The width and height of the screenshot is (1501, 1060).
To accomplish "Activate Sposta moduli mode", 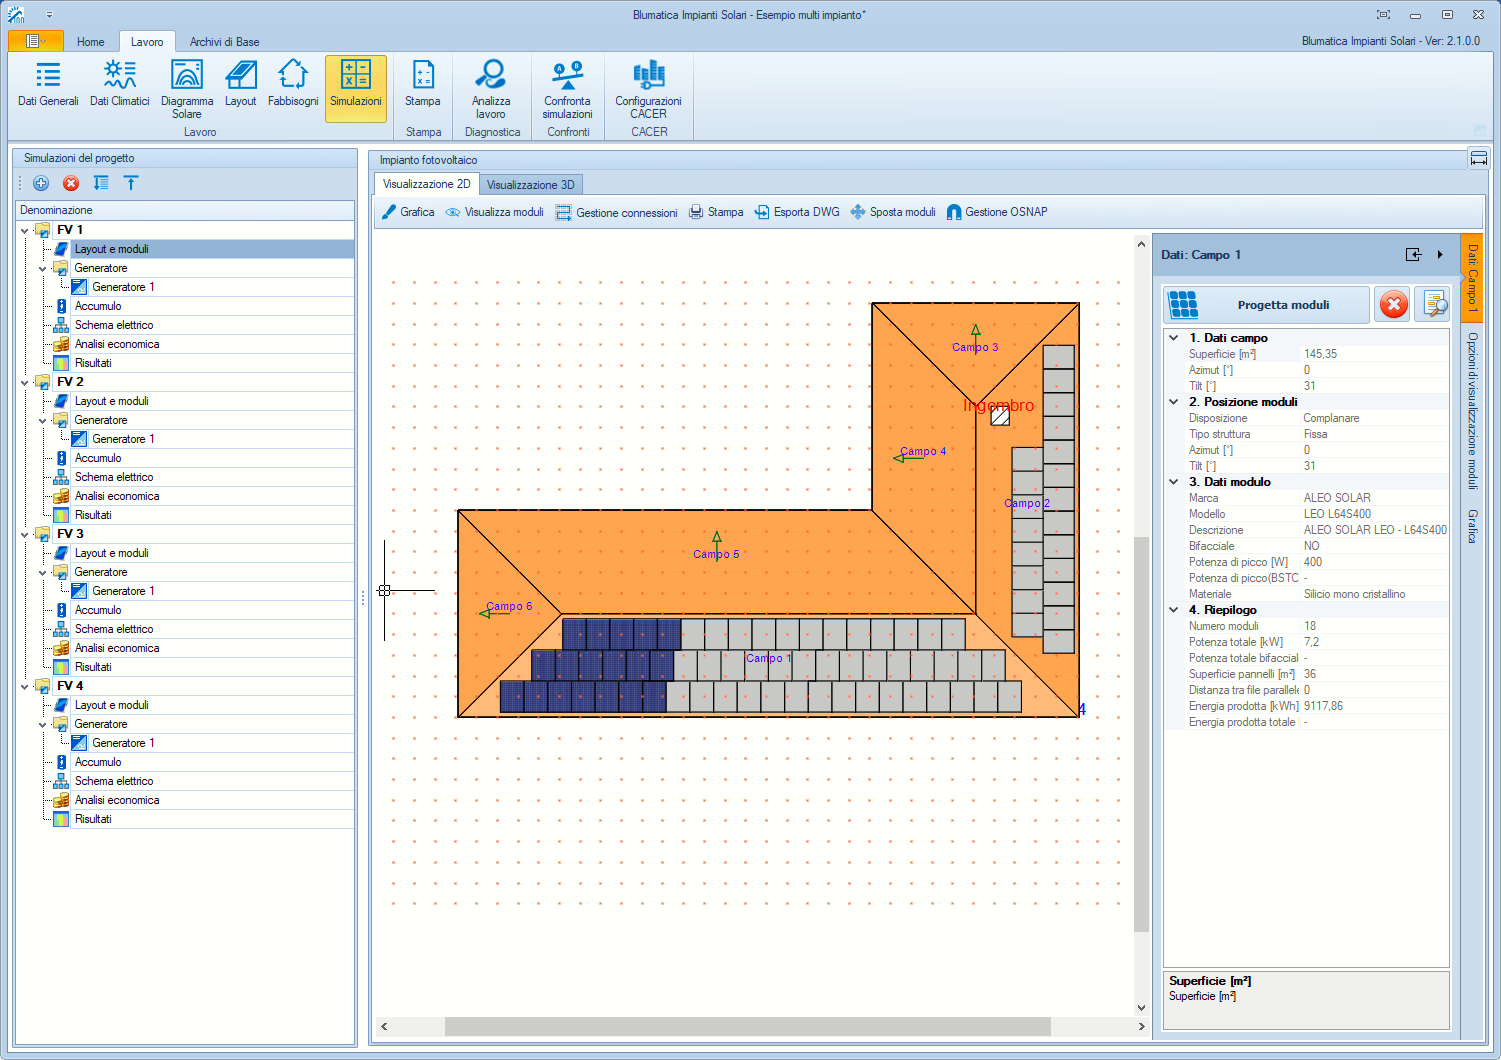I will click(892, 212).
